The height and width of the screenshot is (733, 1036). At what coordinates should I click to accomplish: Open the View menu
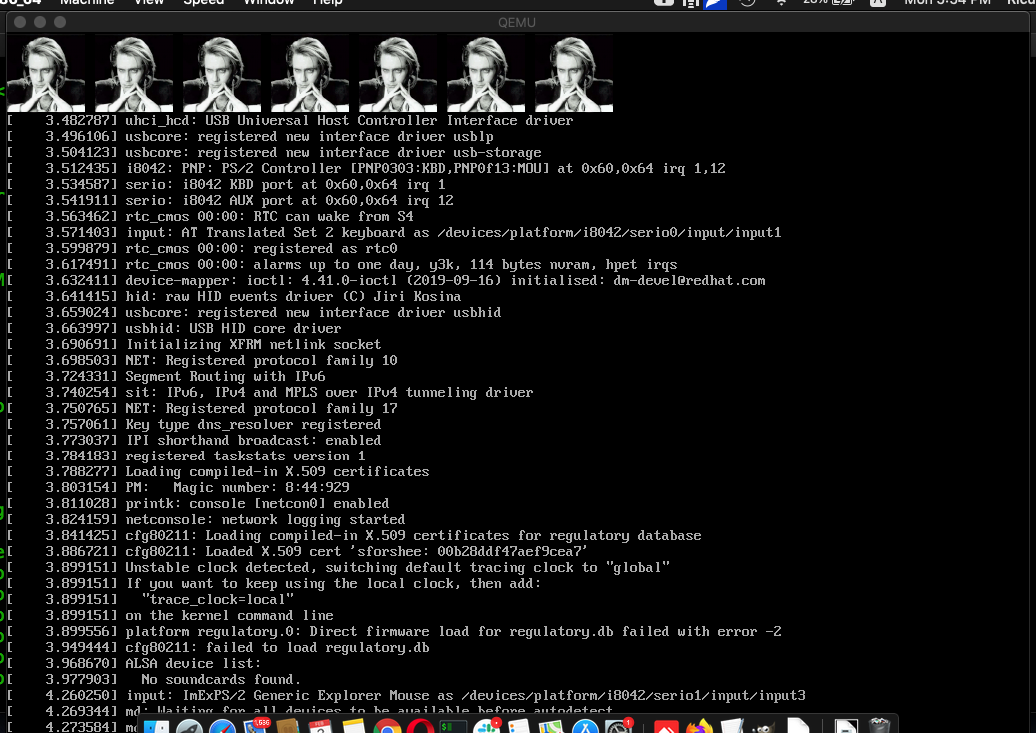[149, 3]
